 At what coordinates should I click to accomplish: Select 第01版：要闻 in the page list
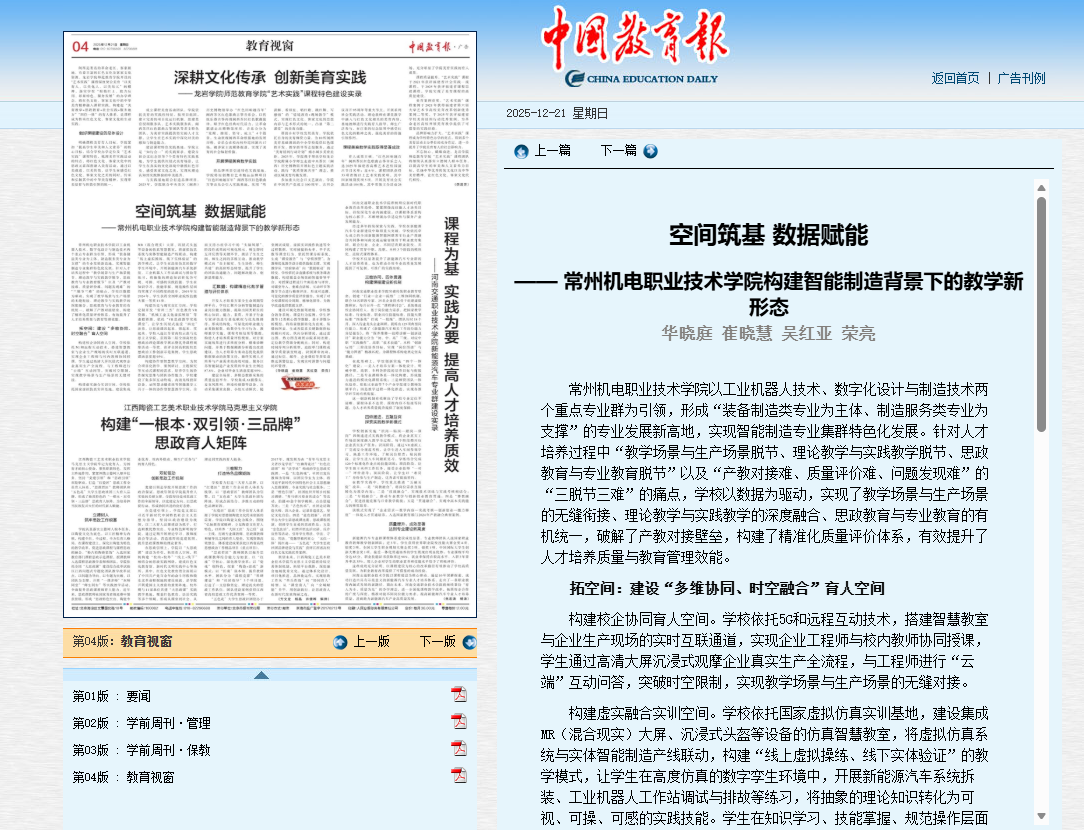pos(111,696)
